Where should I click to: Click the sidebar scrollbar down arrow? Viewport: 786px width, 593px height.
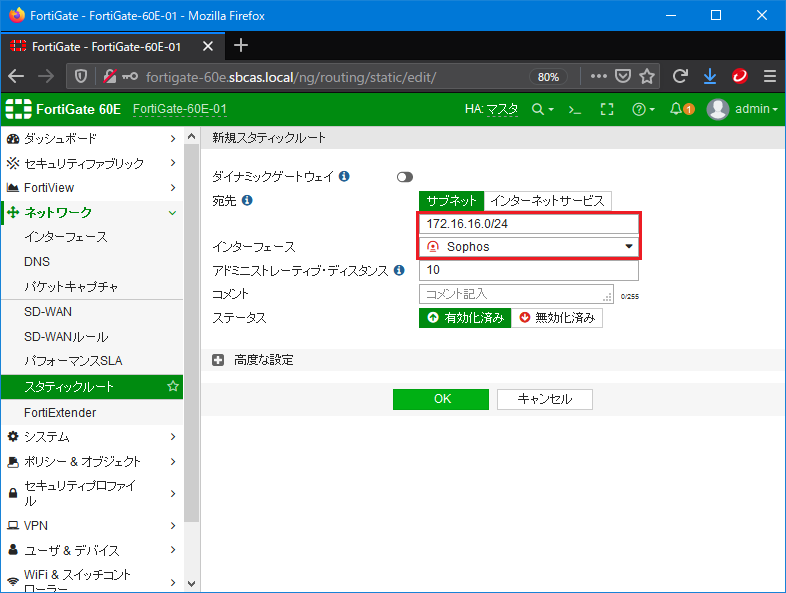pos(191,583)
